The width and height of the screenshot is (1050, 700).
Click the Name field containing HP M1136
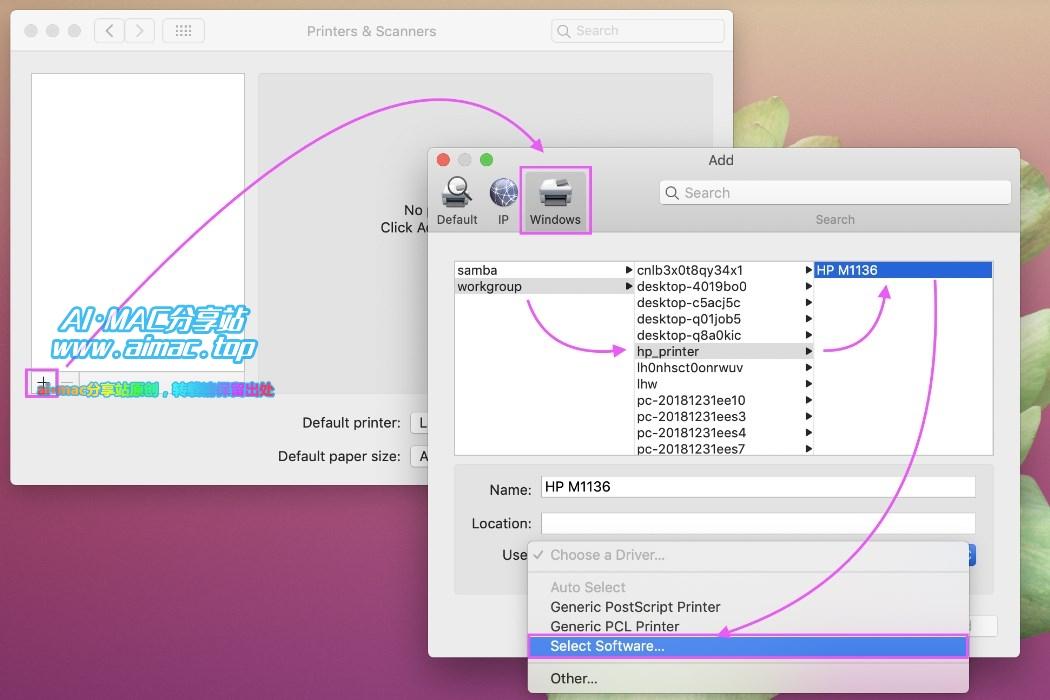pos(758,487)
